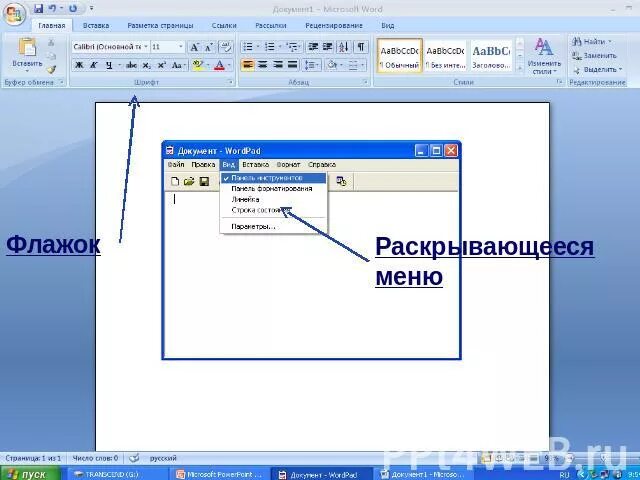
Task: Apply yellow text highlight color
Action: pos(198,65)
